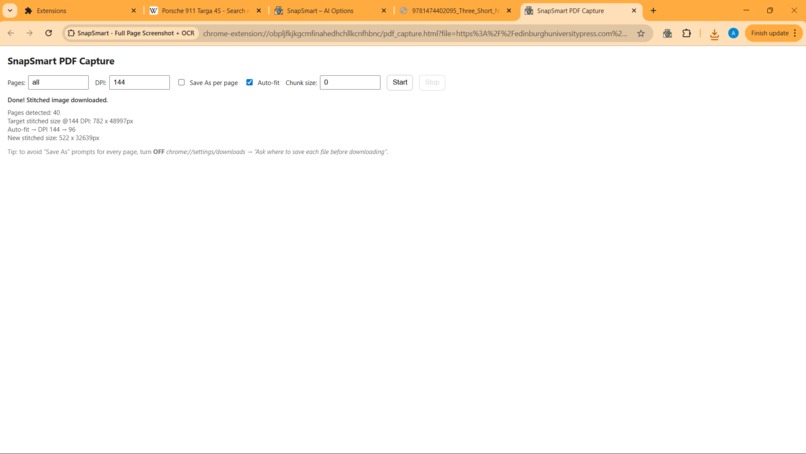
Task: Click 'Done! Stitched image downloaded.' status
Action: point(58,100)
